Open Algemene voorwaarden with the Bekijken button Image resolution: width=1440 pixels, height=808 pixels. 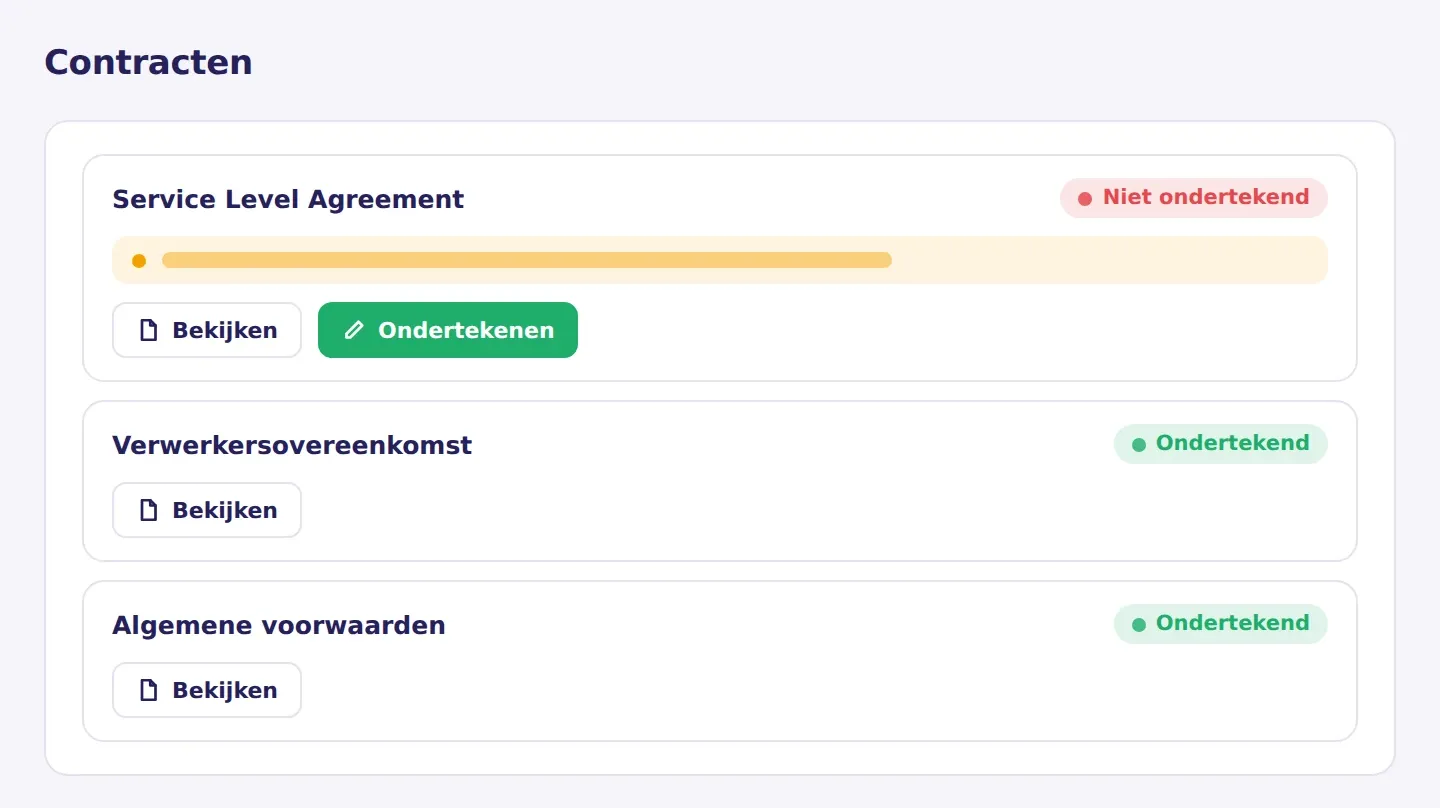click(207, 690)
